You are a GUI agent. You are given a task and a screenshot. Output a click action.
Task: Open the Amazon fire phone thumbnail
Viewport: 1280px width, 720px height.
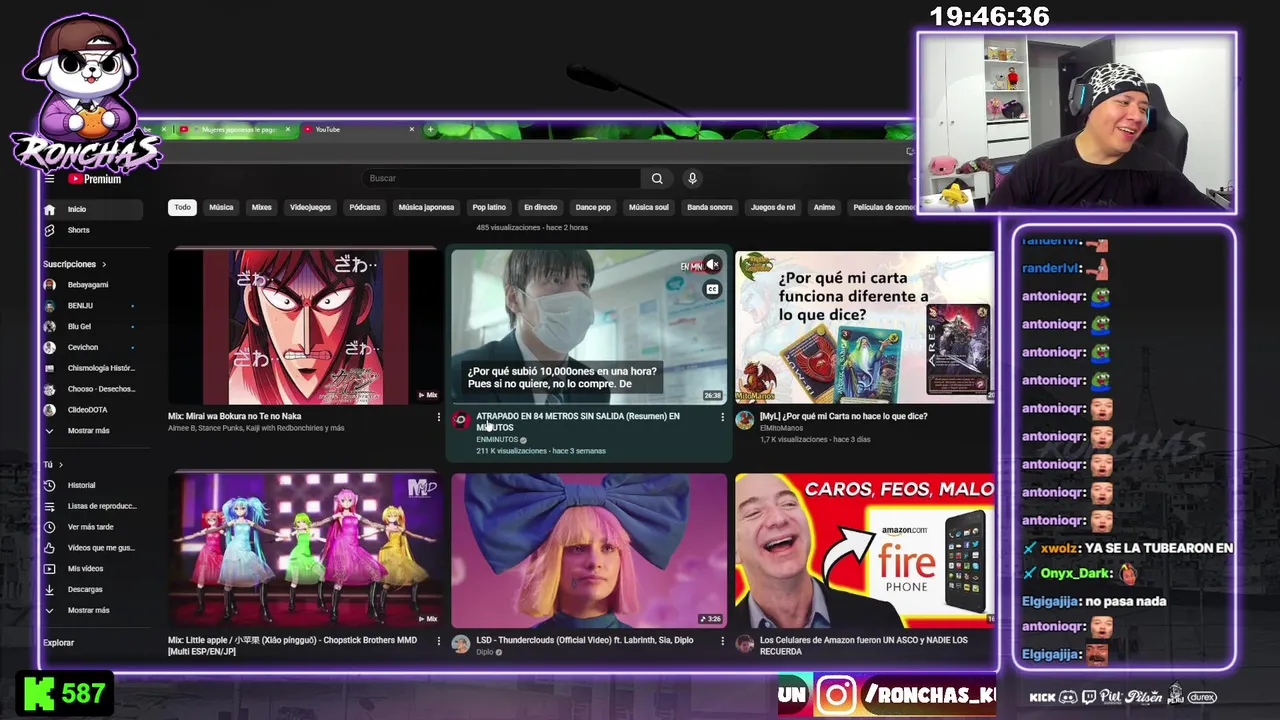click(864, 550)
